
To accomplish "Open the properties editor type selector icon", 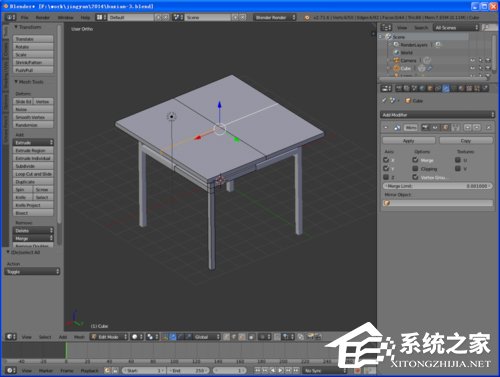I will click(x=386, y=88).
